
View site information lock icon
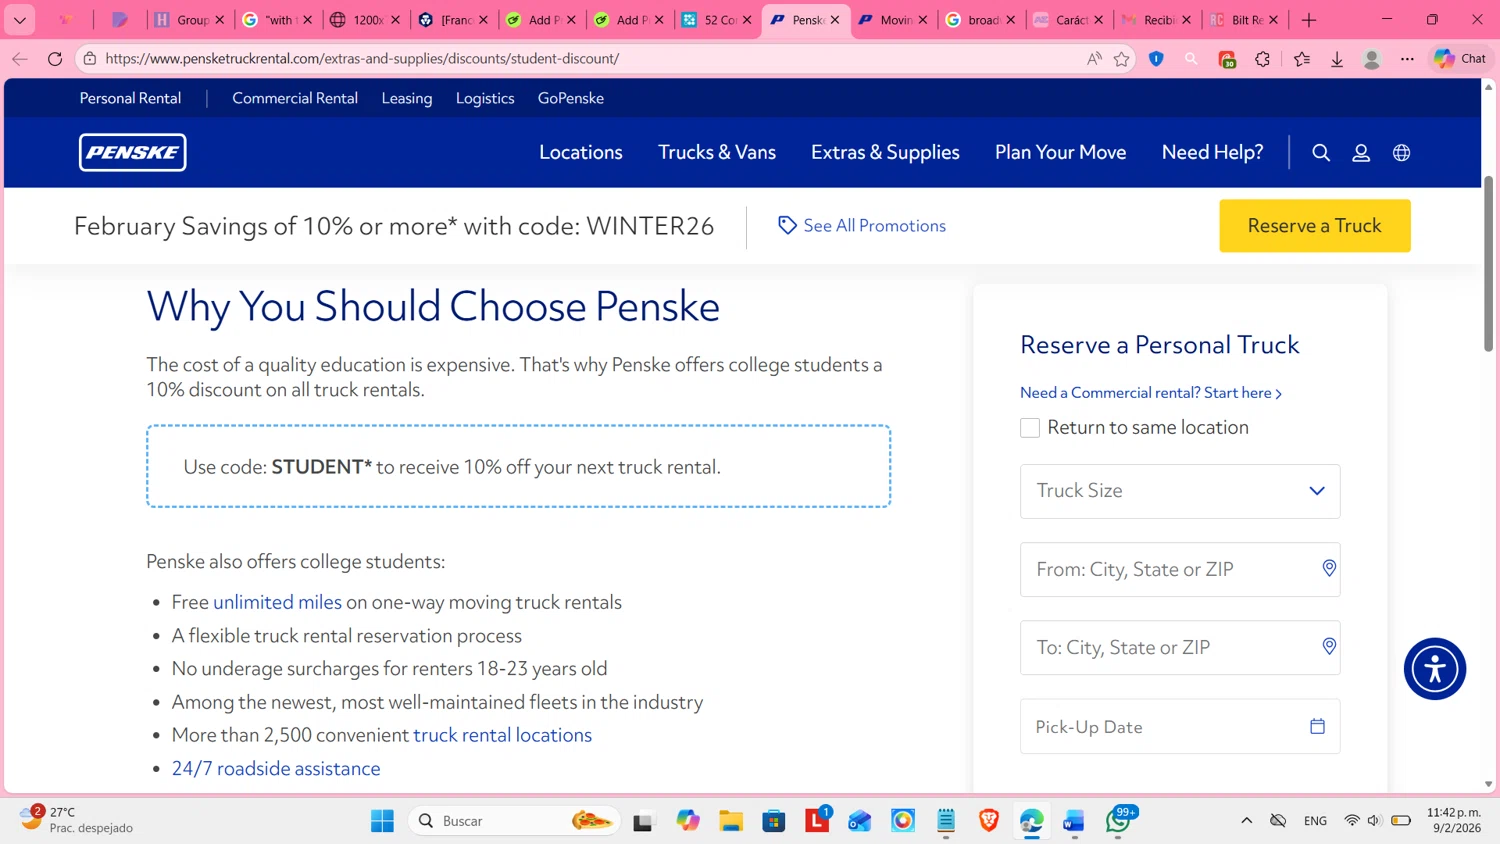coord(90,59)
